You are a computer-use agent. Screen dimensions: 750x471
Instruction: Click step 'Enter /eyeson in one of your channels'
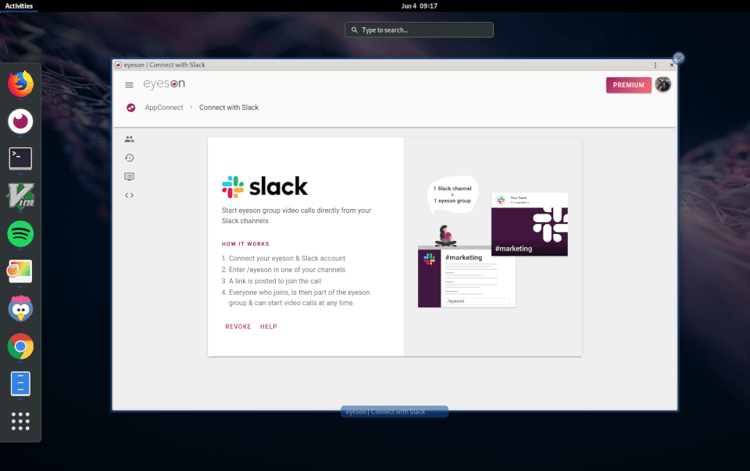coord(287,270)
